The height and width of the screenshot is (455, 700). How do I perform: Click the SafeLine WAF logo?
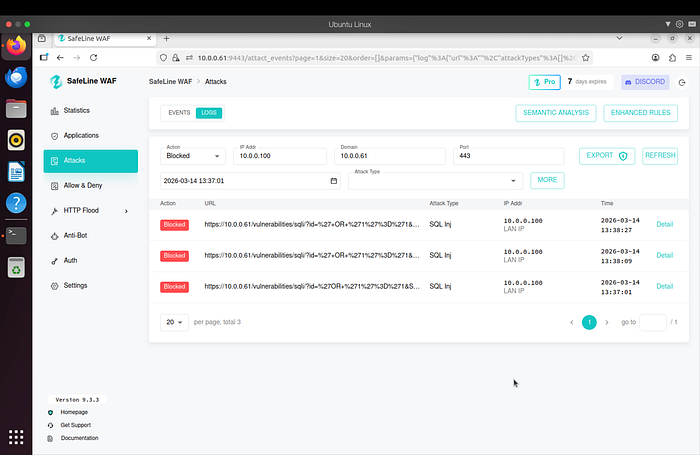click(83, 81)
